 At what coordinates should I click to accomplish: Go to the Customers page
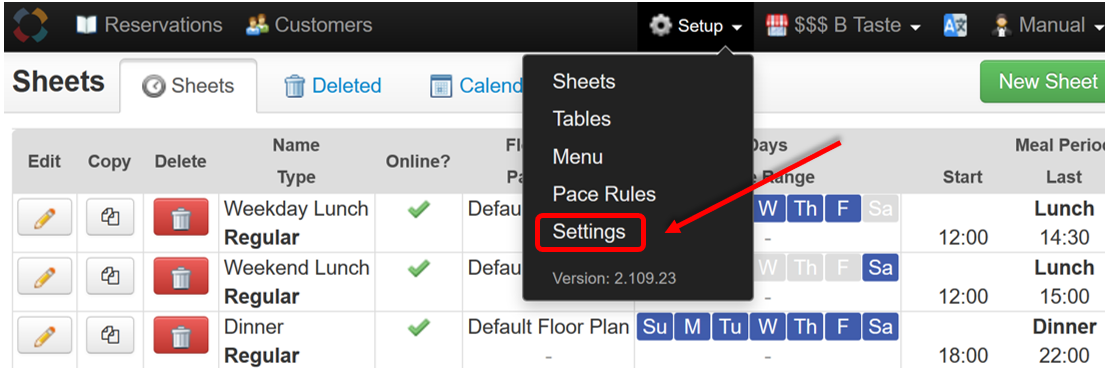coord(309,25)
